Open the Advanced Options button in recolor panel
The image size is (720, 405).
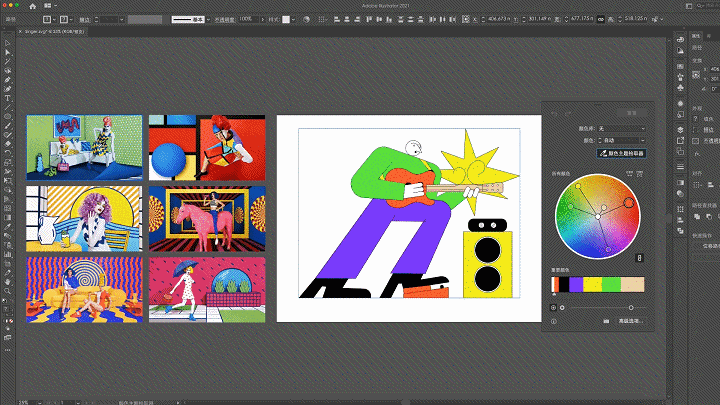pyautogui.click(x=629, y=321)
